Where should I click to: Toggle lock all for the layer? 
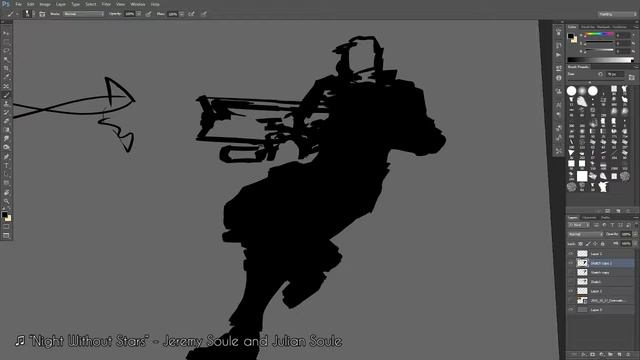point(602,244)
